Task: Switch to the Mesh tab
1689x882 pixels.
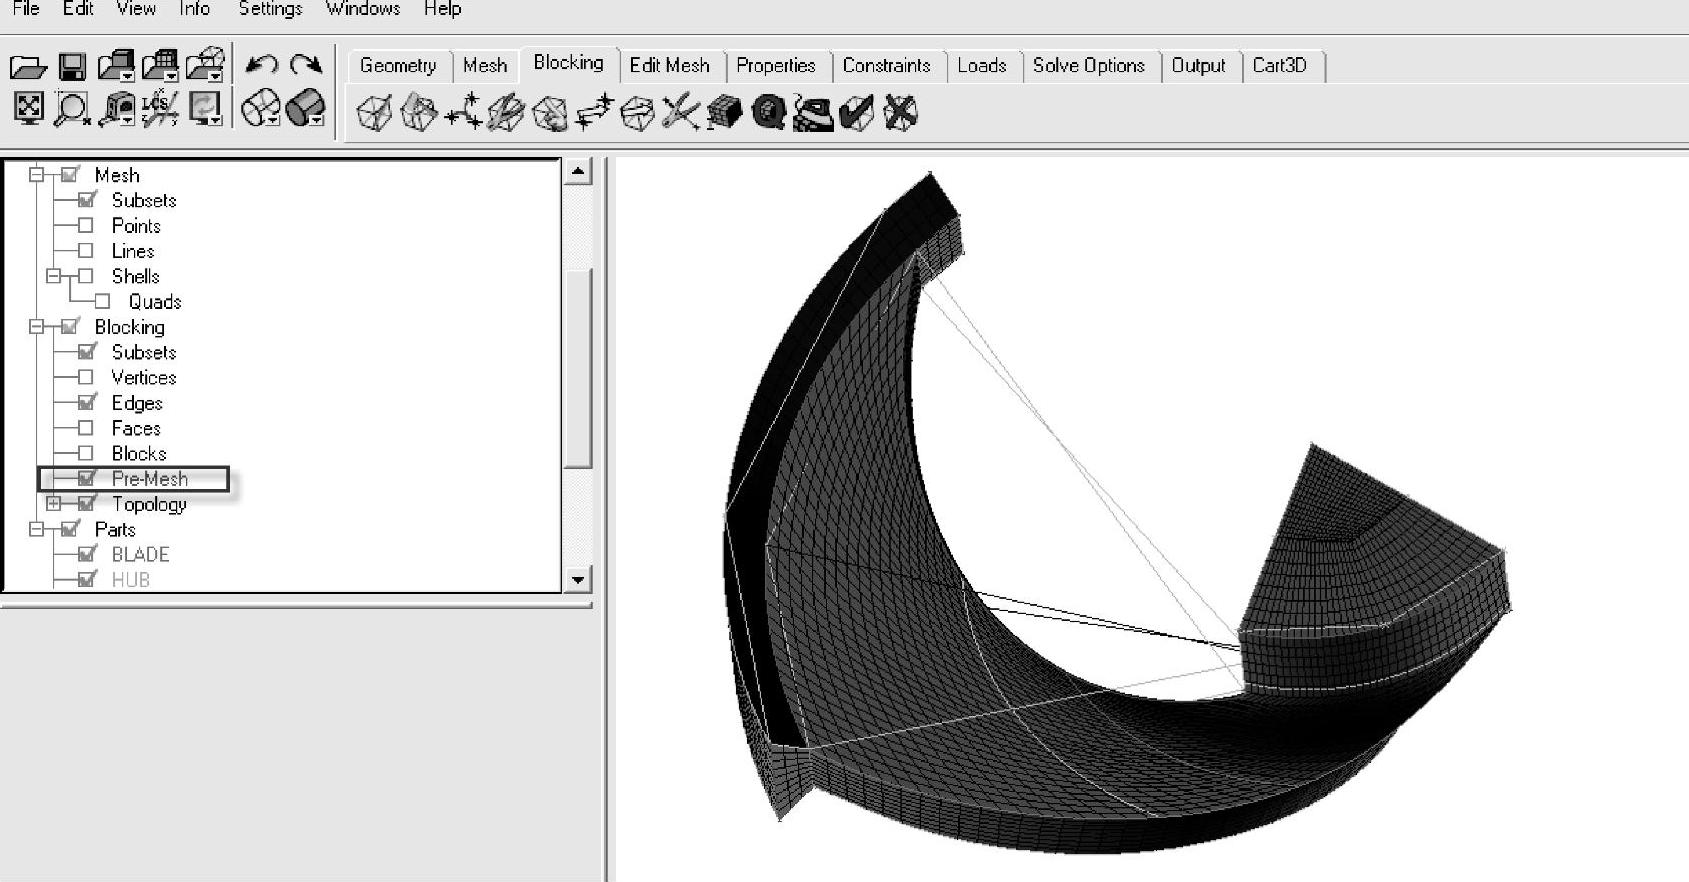Action: point(485,65)
